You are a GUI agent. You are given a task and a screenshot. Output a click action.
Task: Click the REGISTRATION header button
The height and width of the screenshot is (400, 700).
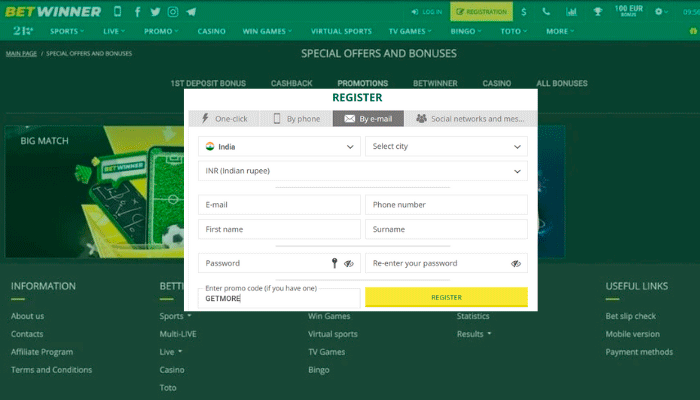[x=481, y=12]
